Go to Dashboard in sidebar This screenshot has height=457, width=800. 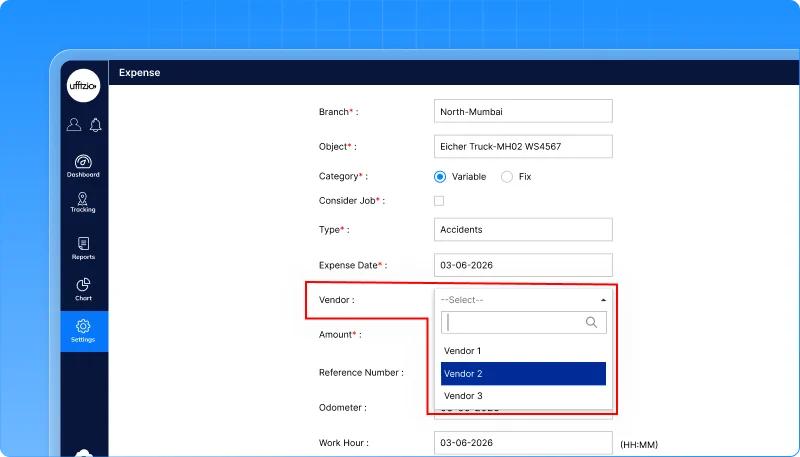tap(83, 166)
